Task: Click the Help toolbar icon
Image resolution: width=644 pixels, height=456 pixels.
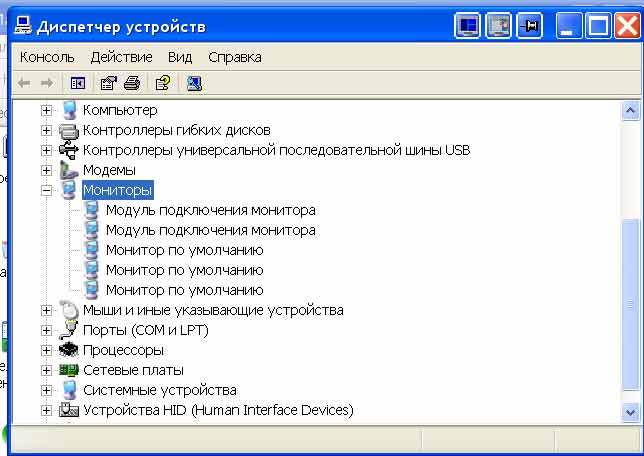Action: click(161, 83)
